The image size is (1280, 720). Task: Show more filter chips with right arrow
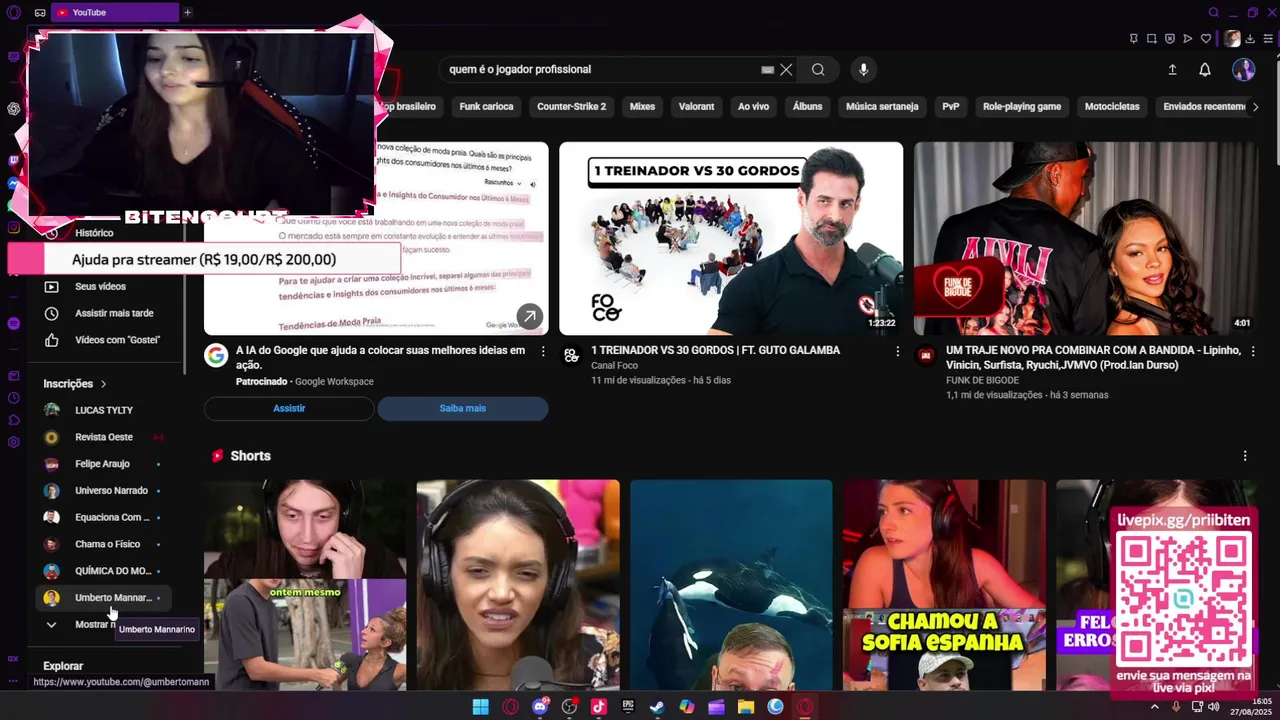[1256, 107]
